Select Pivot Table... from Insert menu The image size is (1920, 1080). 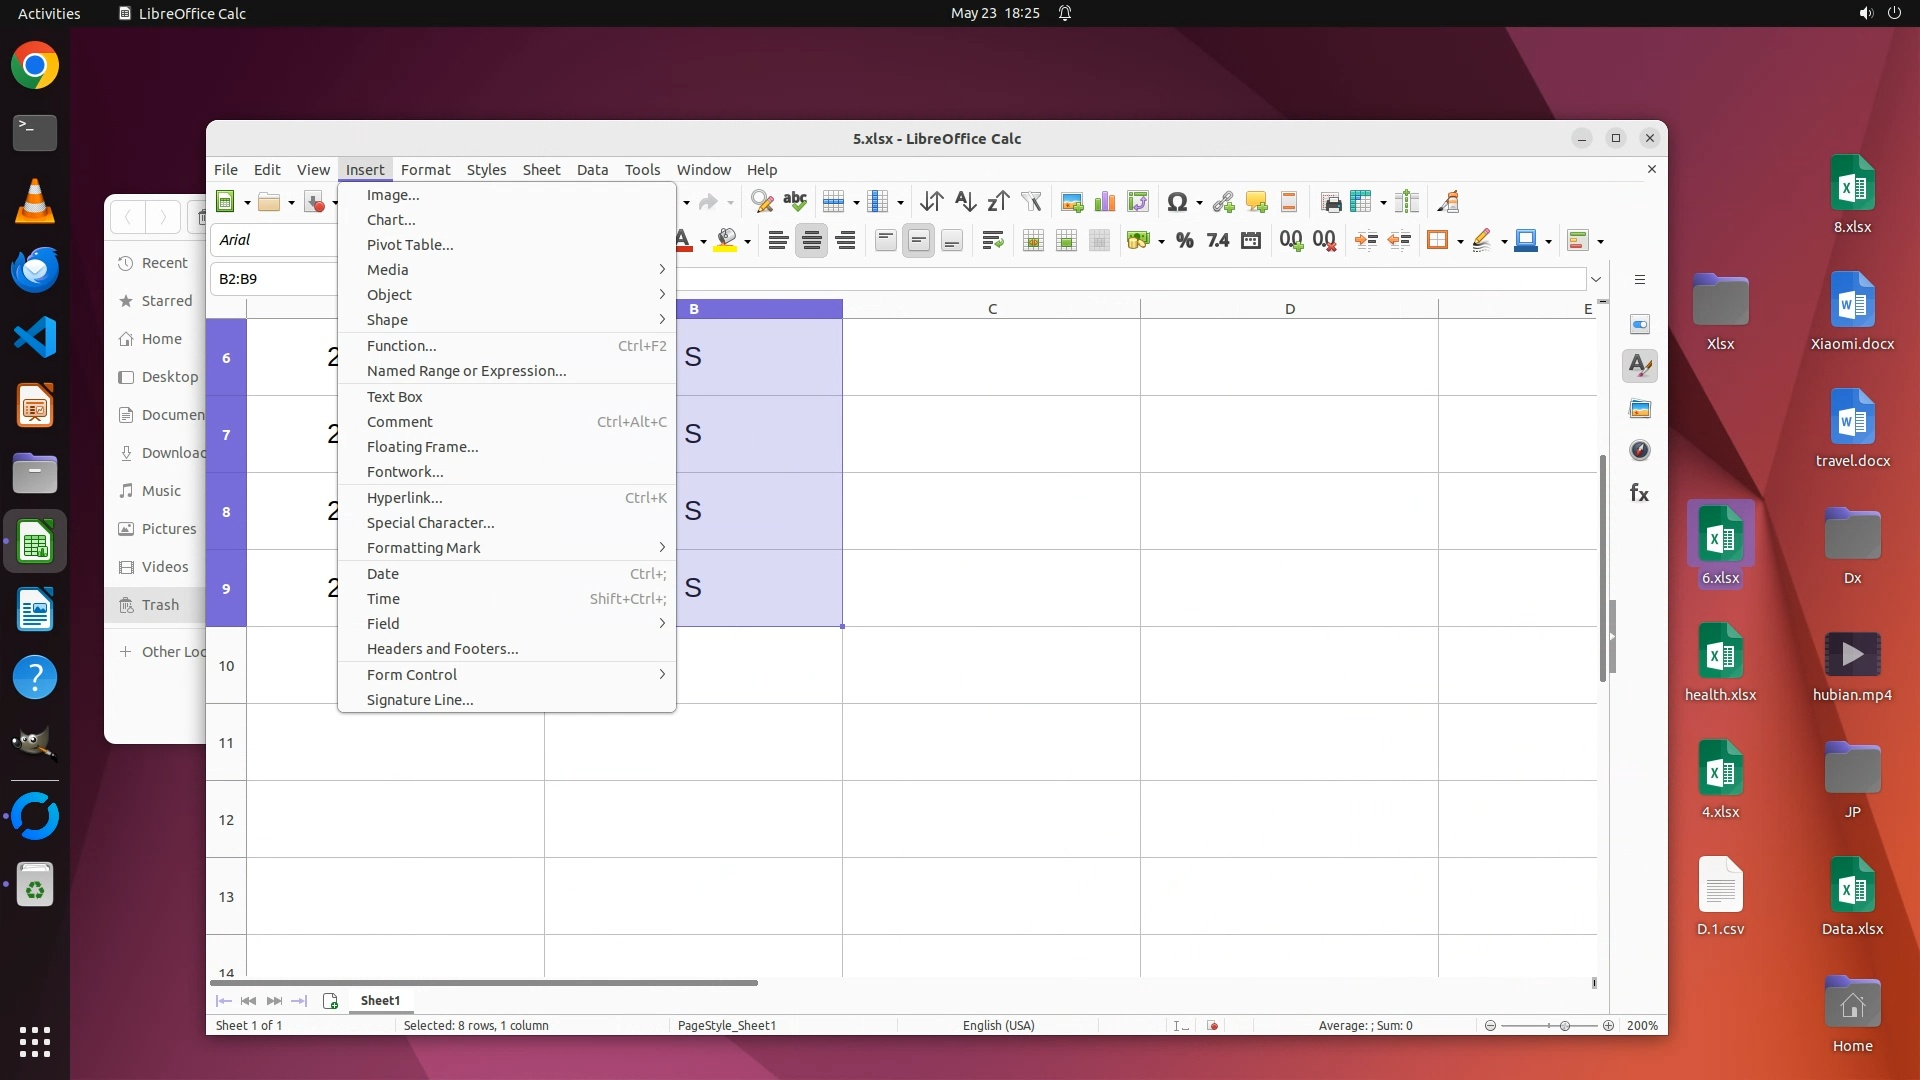[x=410, y=245]
